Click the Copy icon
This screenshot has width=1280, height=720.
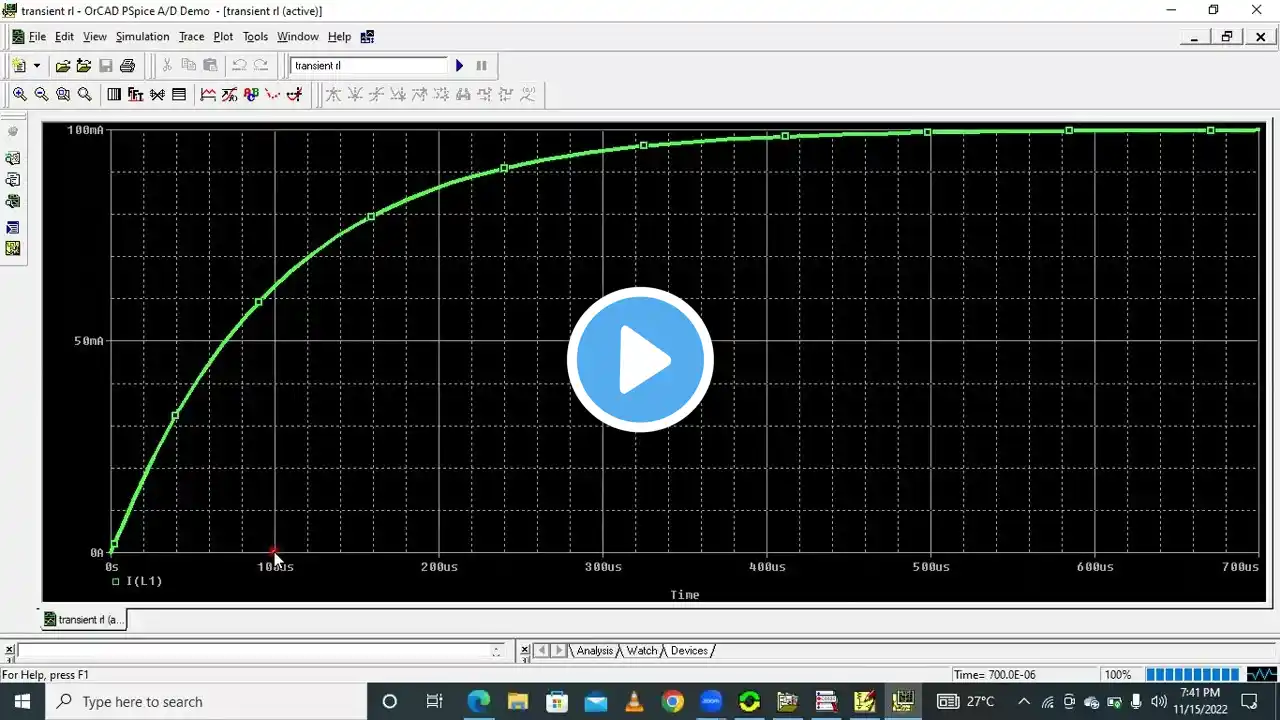[x=189, y=65]
